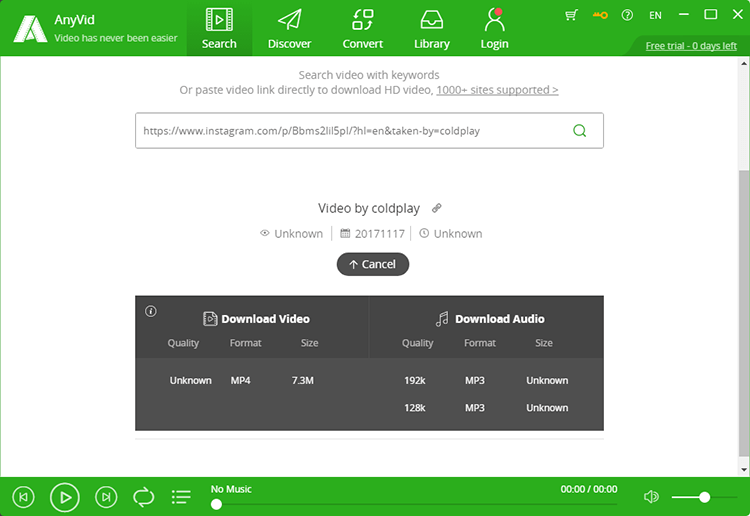This screenshot has height=516, width=750.
Task: Select the 128k MP3 audio option
Action: point(486,407)
